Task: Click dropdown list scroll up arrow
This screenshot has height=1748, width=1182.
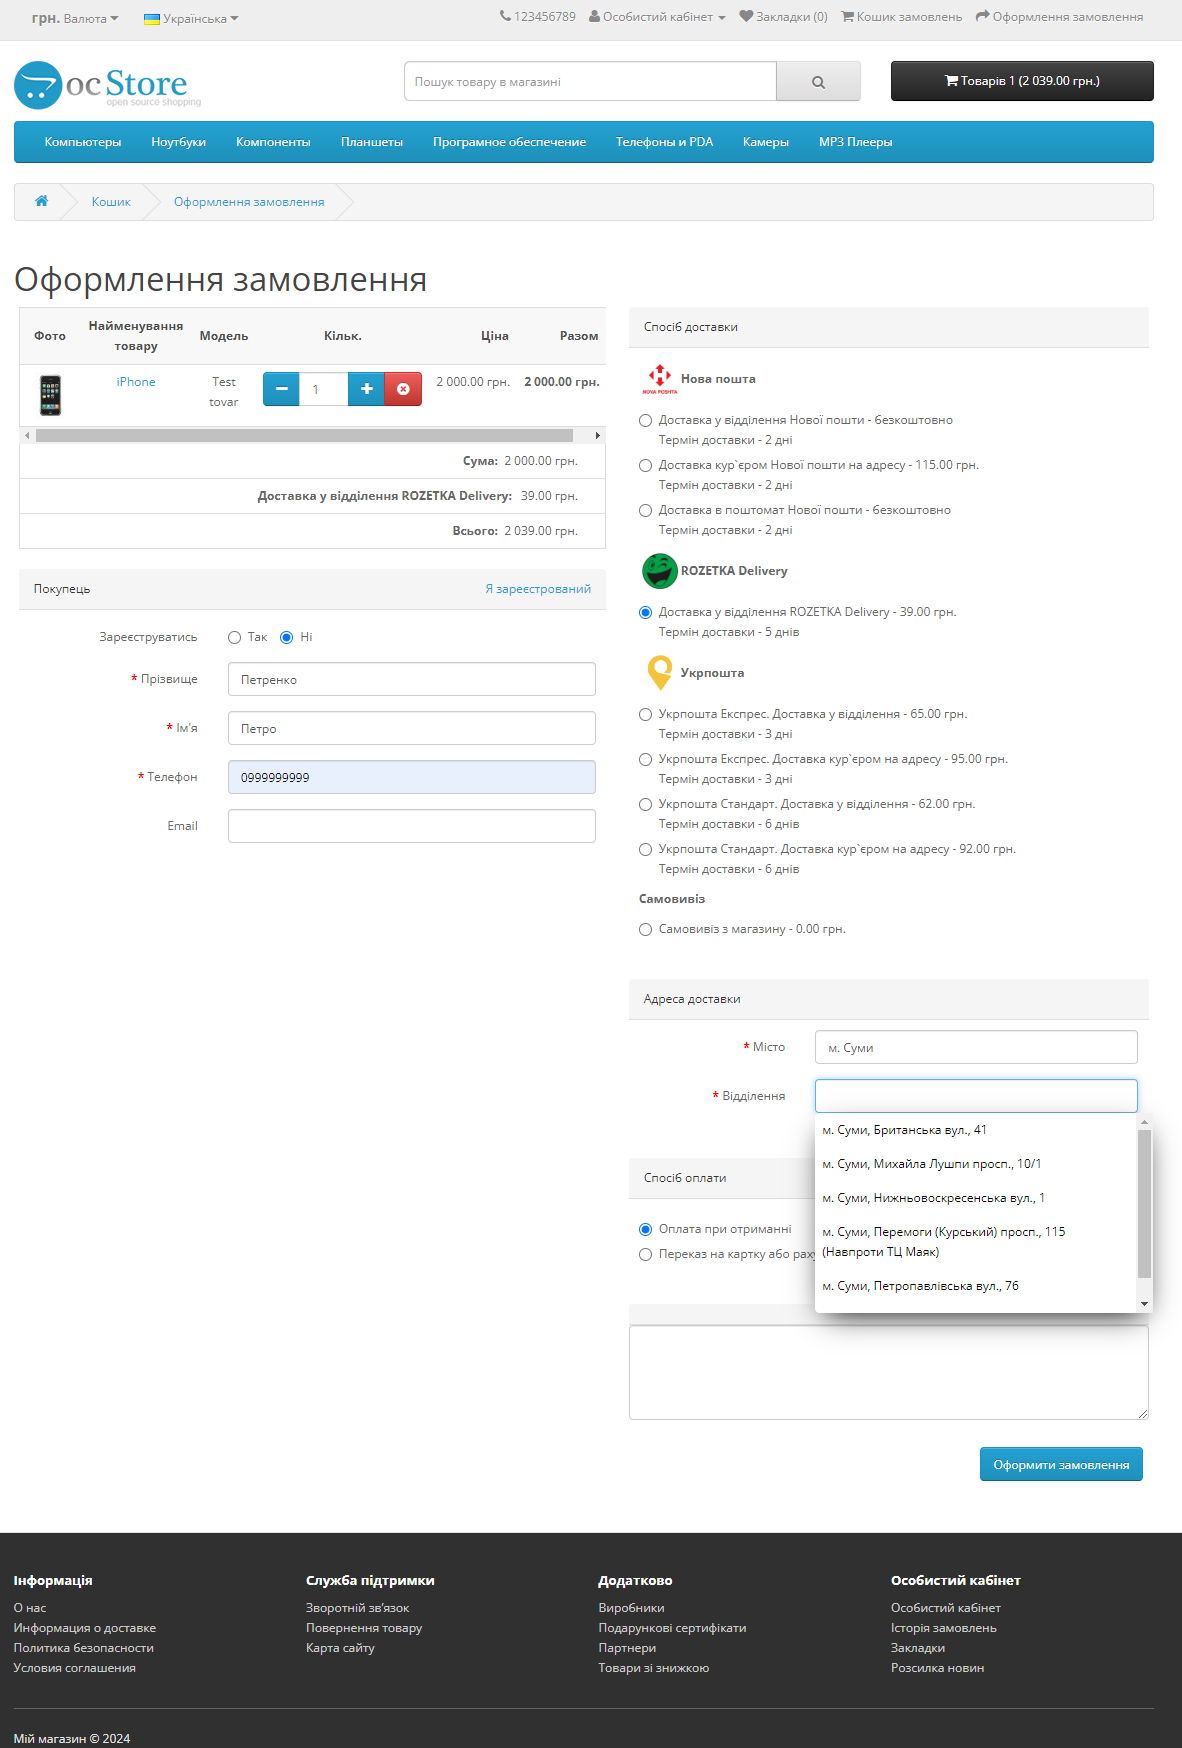Action: (1145, 1122)
